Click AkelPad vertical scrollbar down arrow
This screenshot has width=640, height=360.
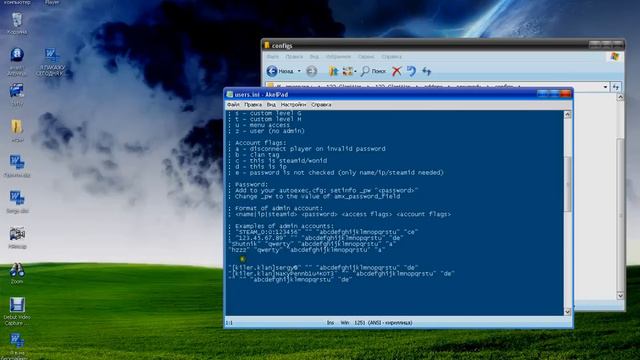pyautogui.click(x=567, y=312)
